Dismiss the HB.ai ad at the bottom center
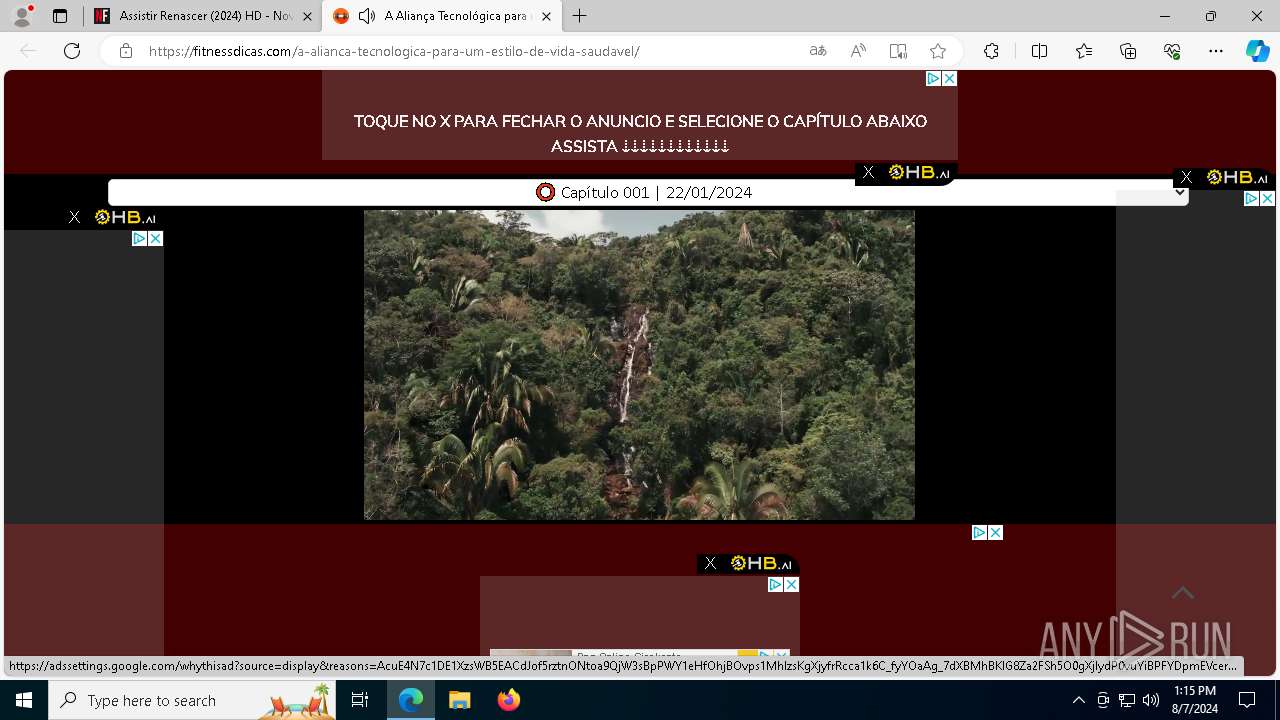Screen dimensions: 1280x720 [x=710, y=563]
